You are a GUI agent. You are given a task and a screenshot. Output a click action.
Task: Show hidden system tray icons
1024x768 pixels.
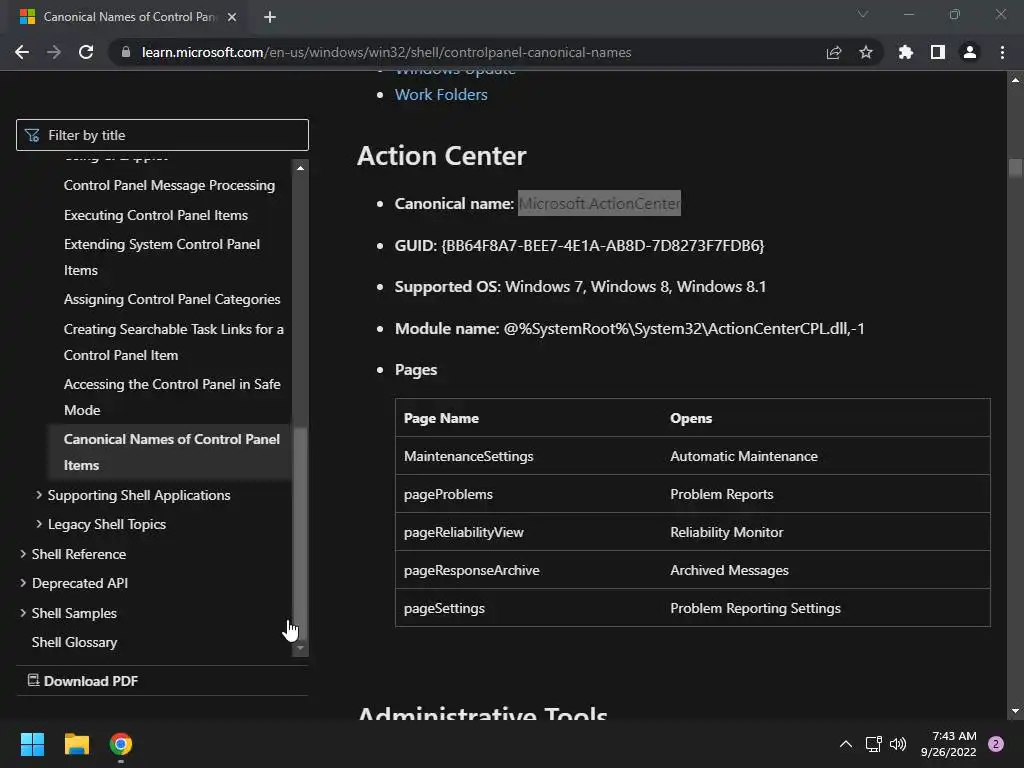(x=846, y=744)
